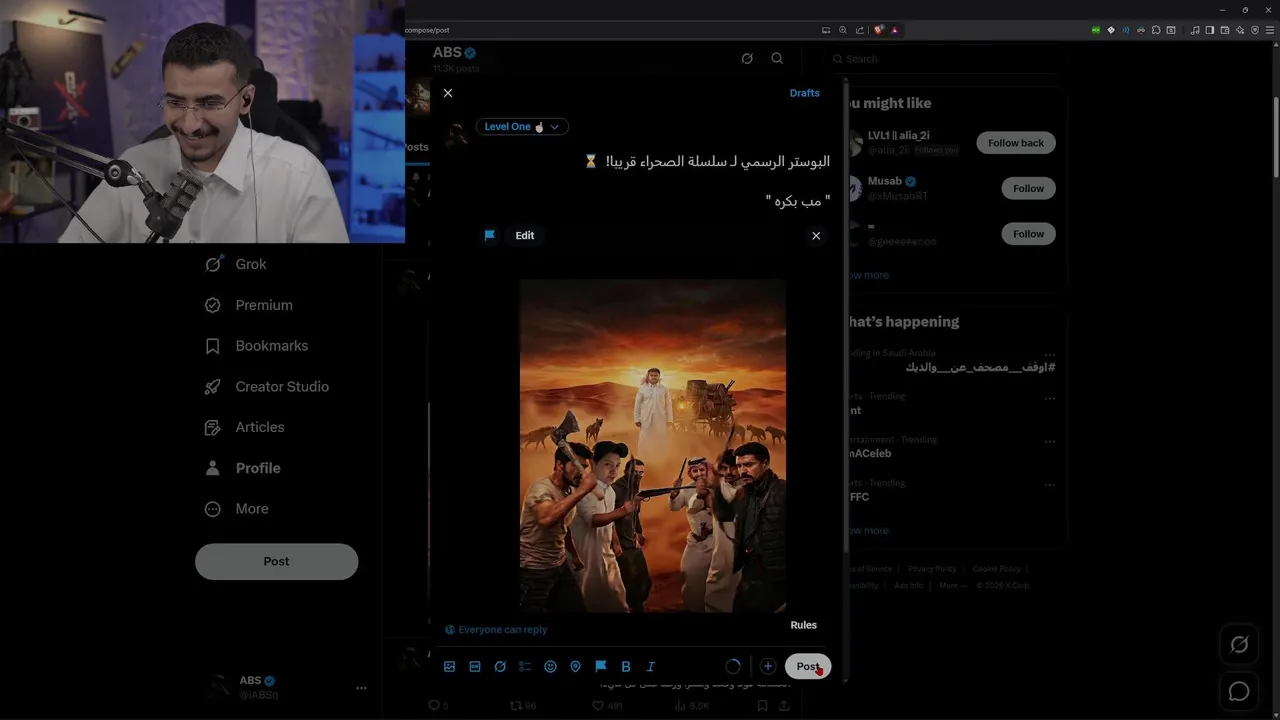
Task: Open the Cookie Policy footer link
Action: click(996, 569)
